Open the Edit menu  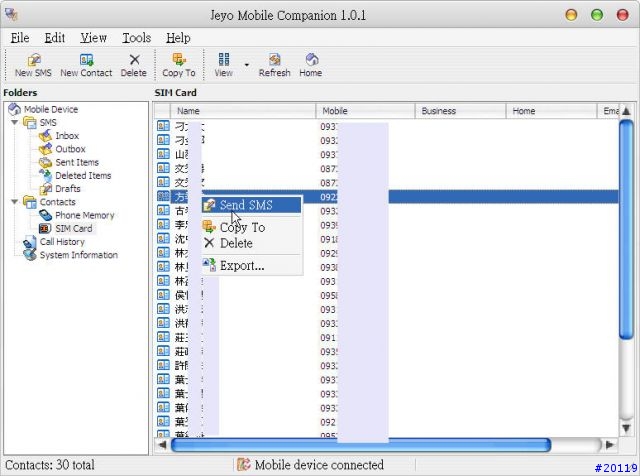tap(55, 38)
